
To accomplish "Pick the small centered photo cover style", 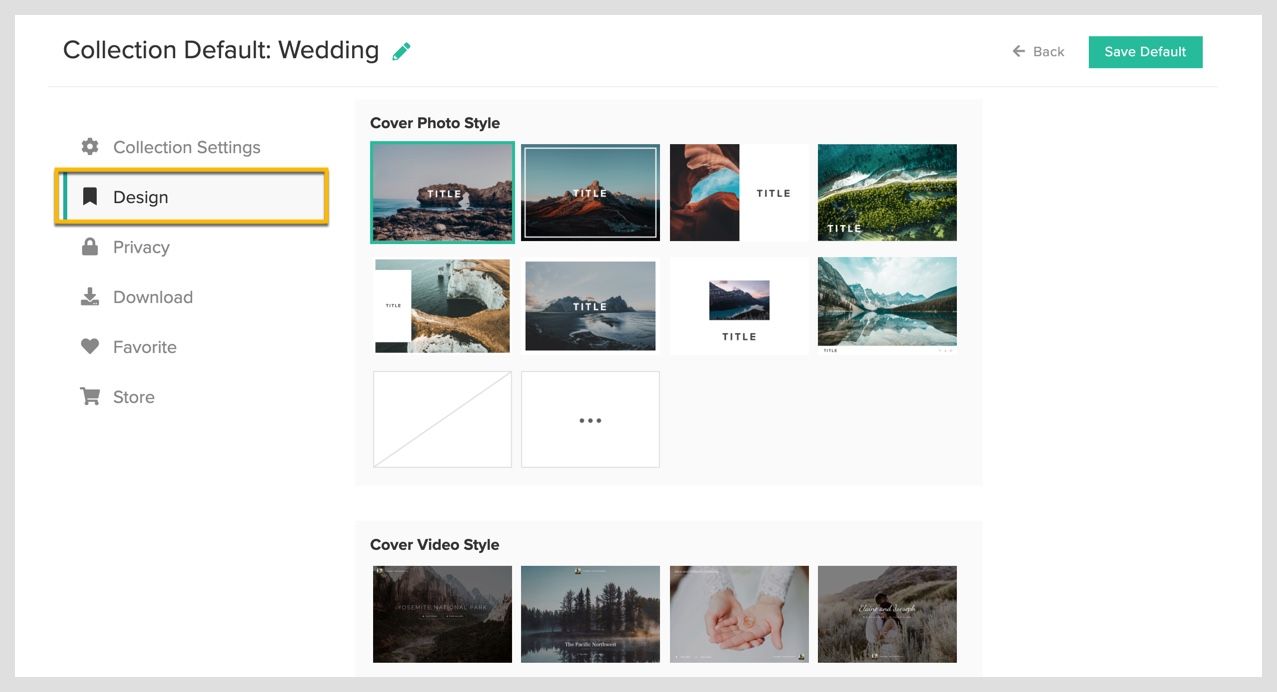I will pos(739,306).
